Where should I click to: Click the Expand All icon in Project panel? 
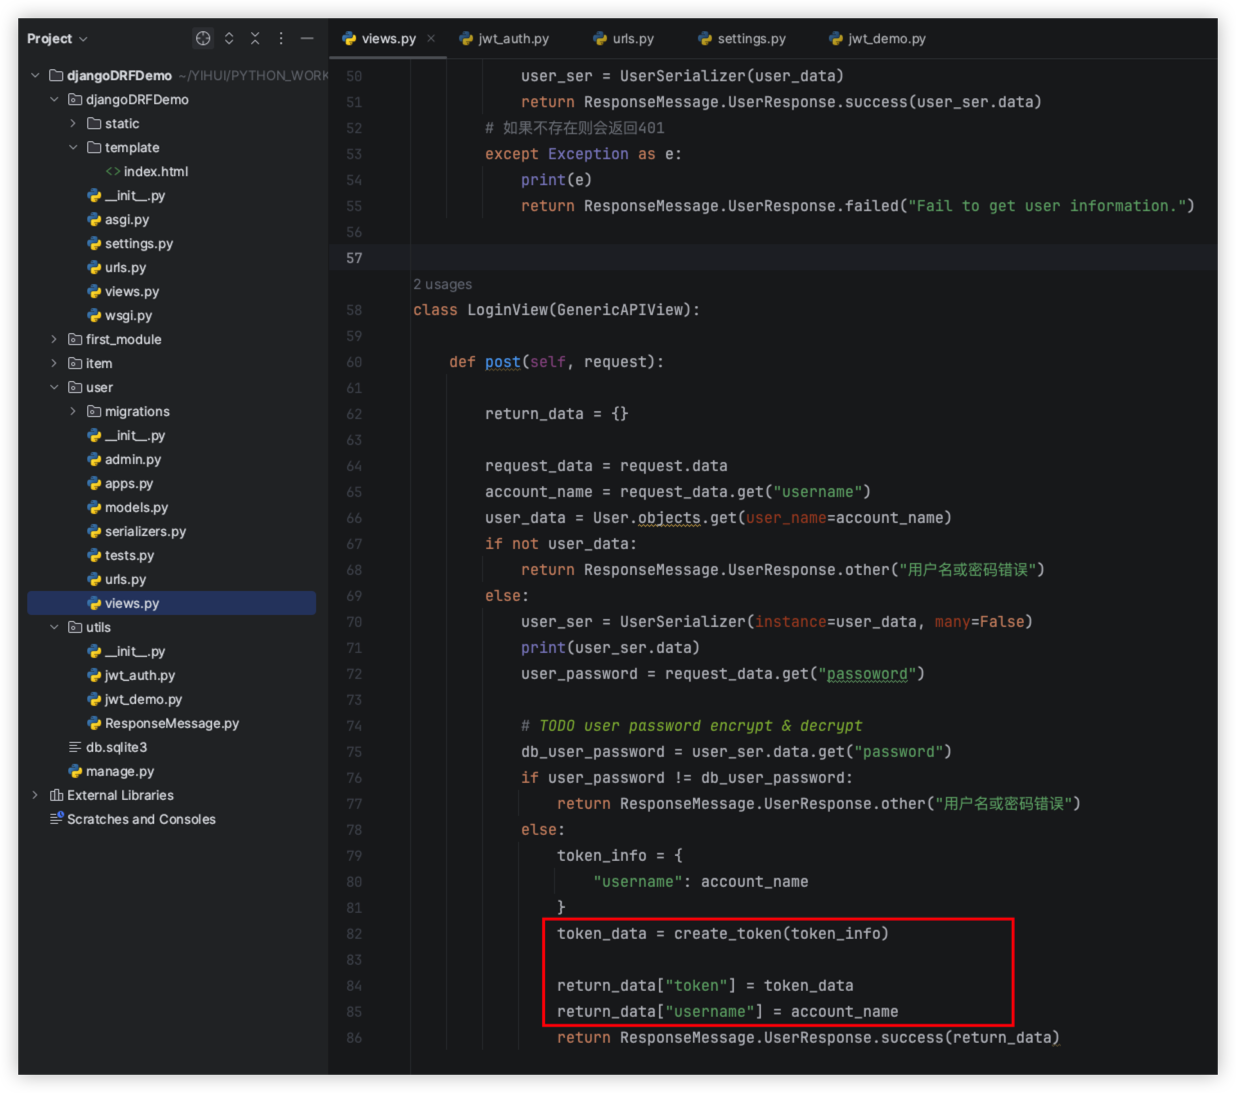pyautogui.click(x=229, y=38)
